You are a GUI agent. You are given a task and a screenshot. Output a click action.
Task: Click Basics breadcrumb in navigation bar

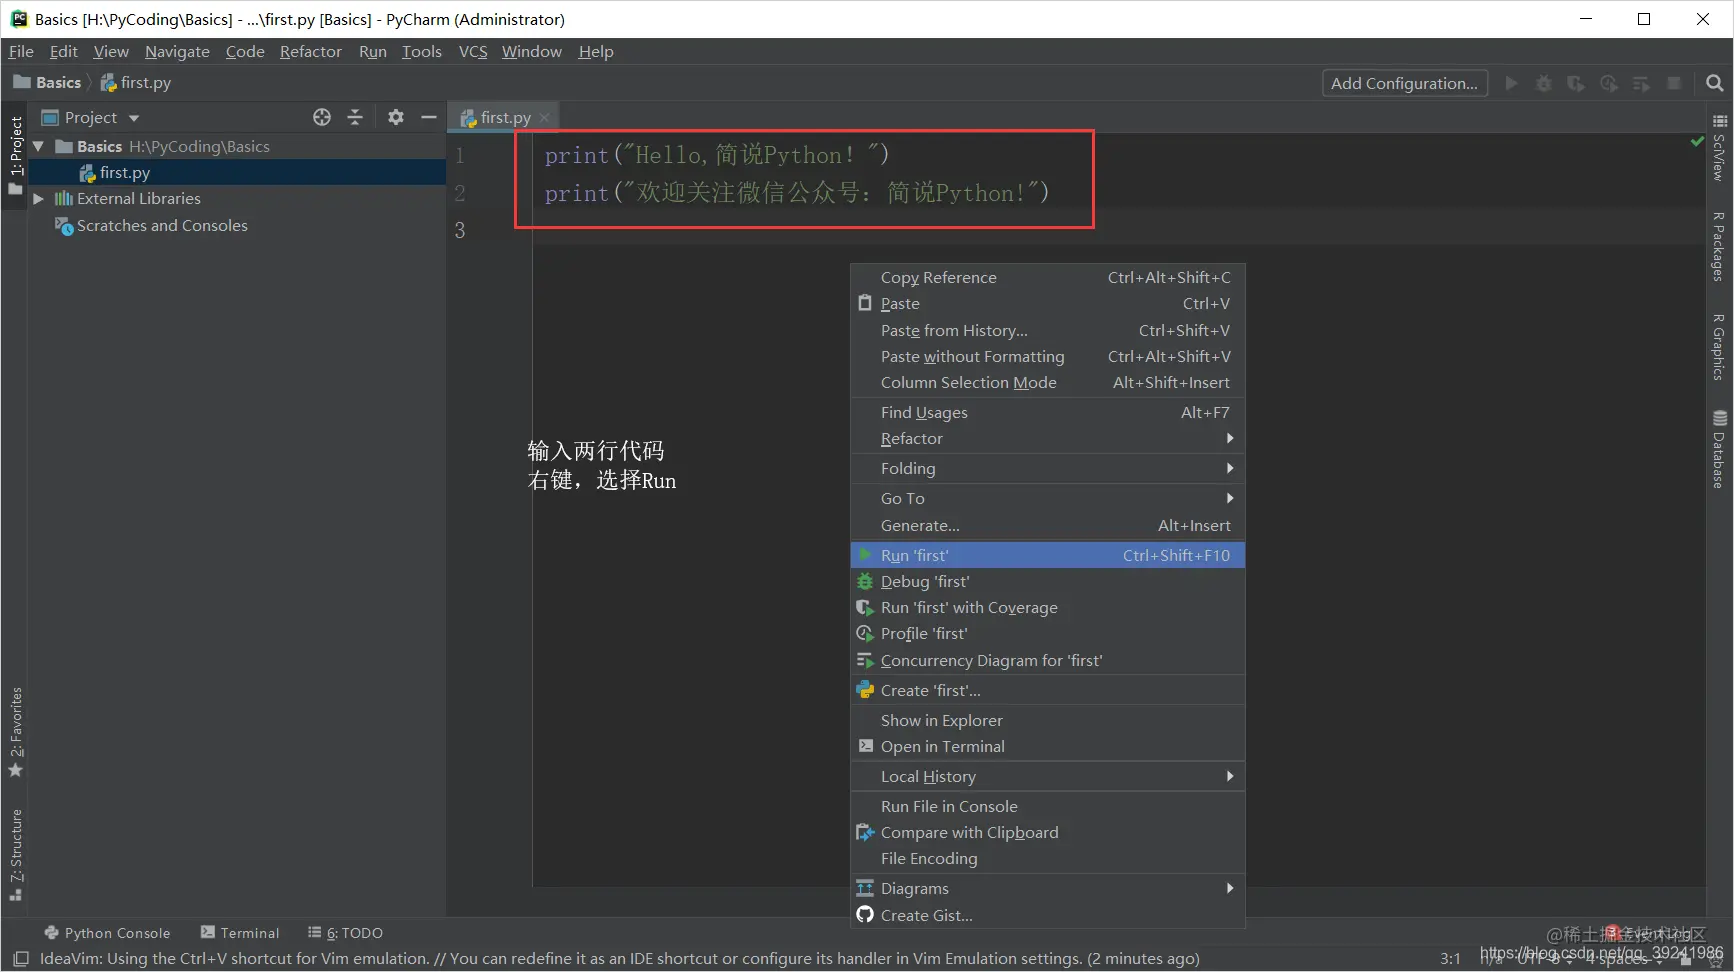coord(47,83)
